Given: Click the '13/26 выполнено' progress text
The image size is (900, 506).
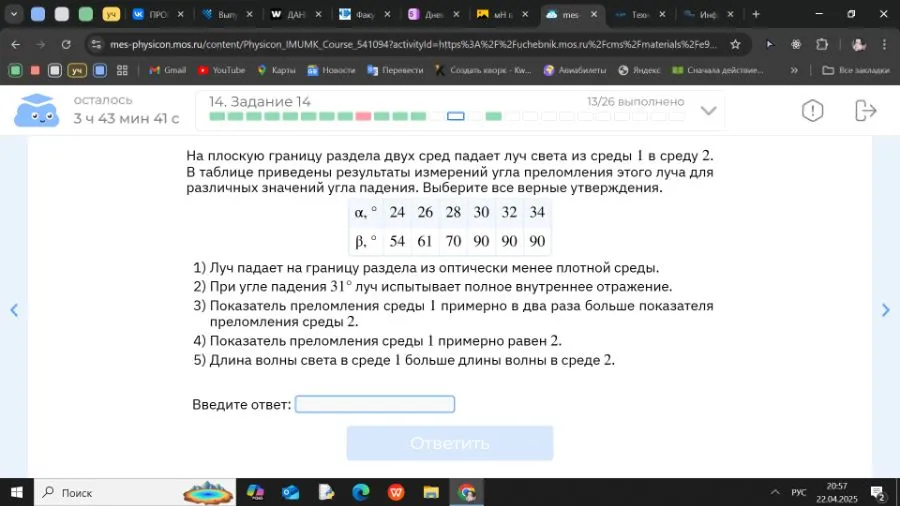Looking at the screenshot, I should coord(635,102).
